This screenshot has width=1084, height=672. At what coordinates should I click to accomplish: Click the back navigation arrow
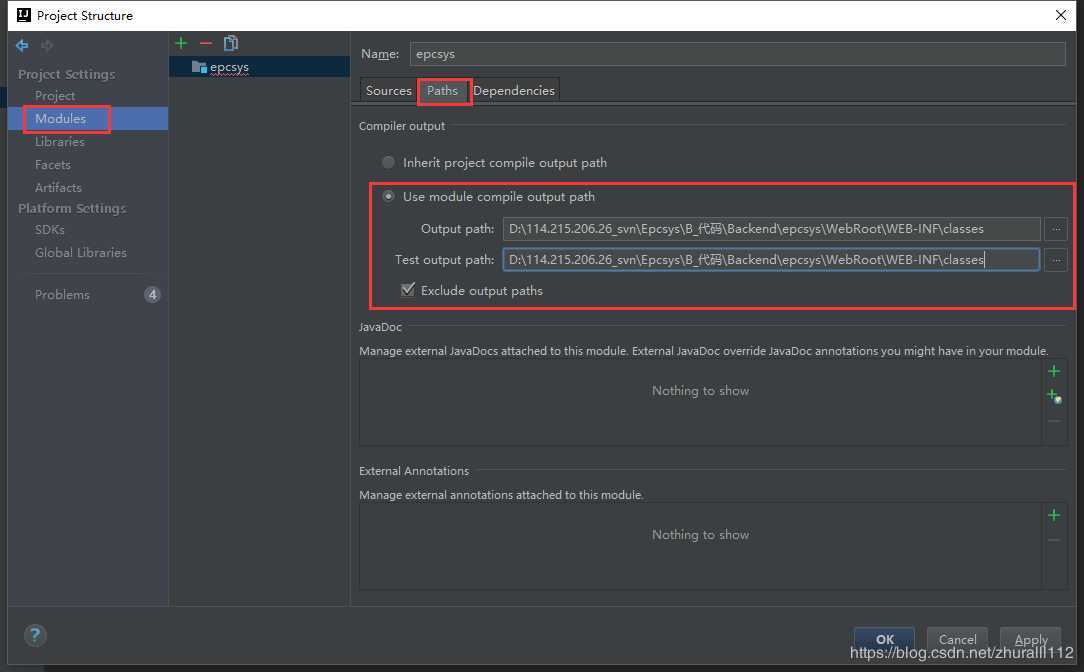point(22,45)
